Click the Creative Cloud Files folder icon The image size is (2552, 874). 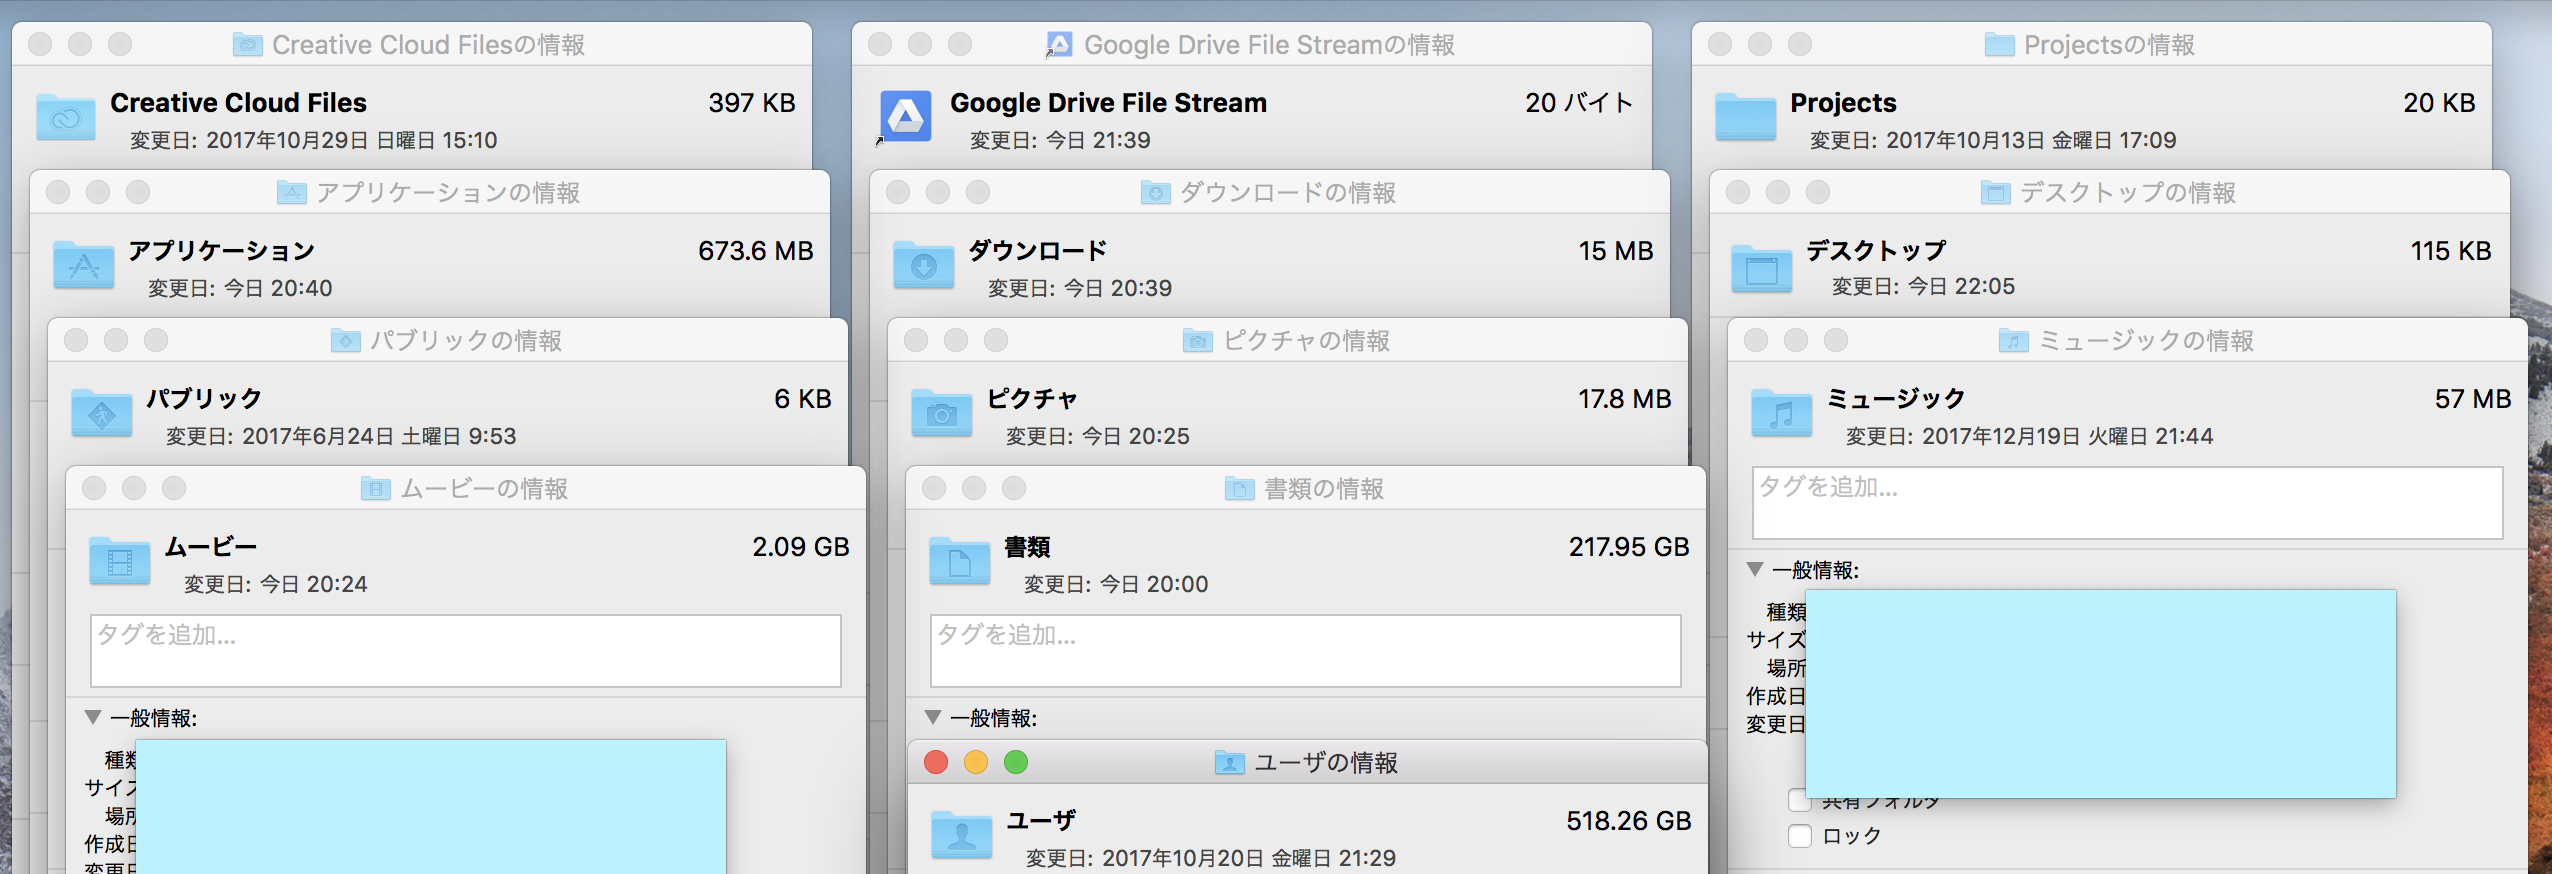coord(66,117)
